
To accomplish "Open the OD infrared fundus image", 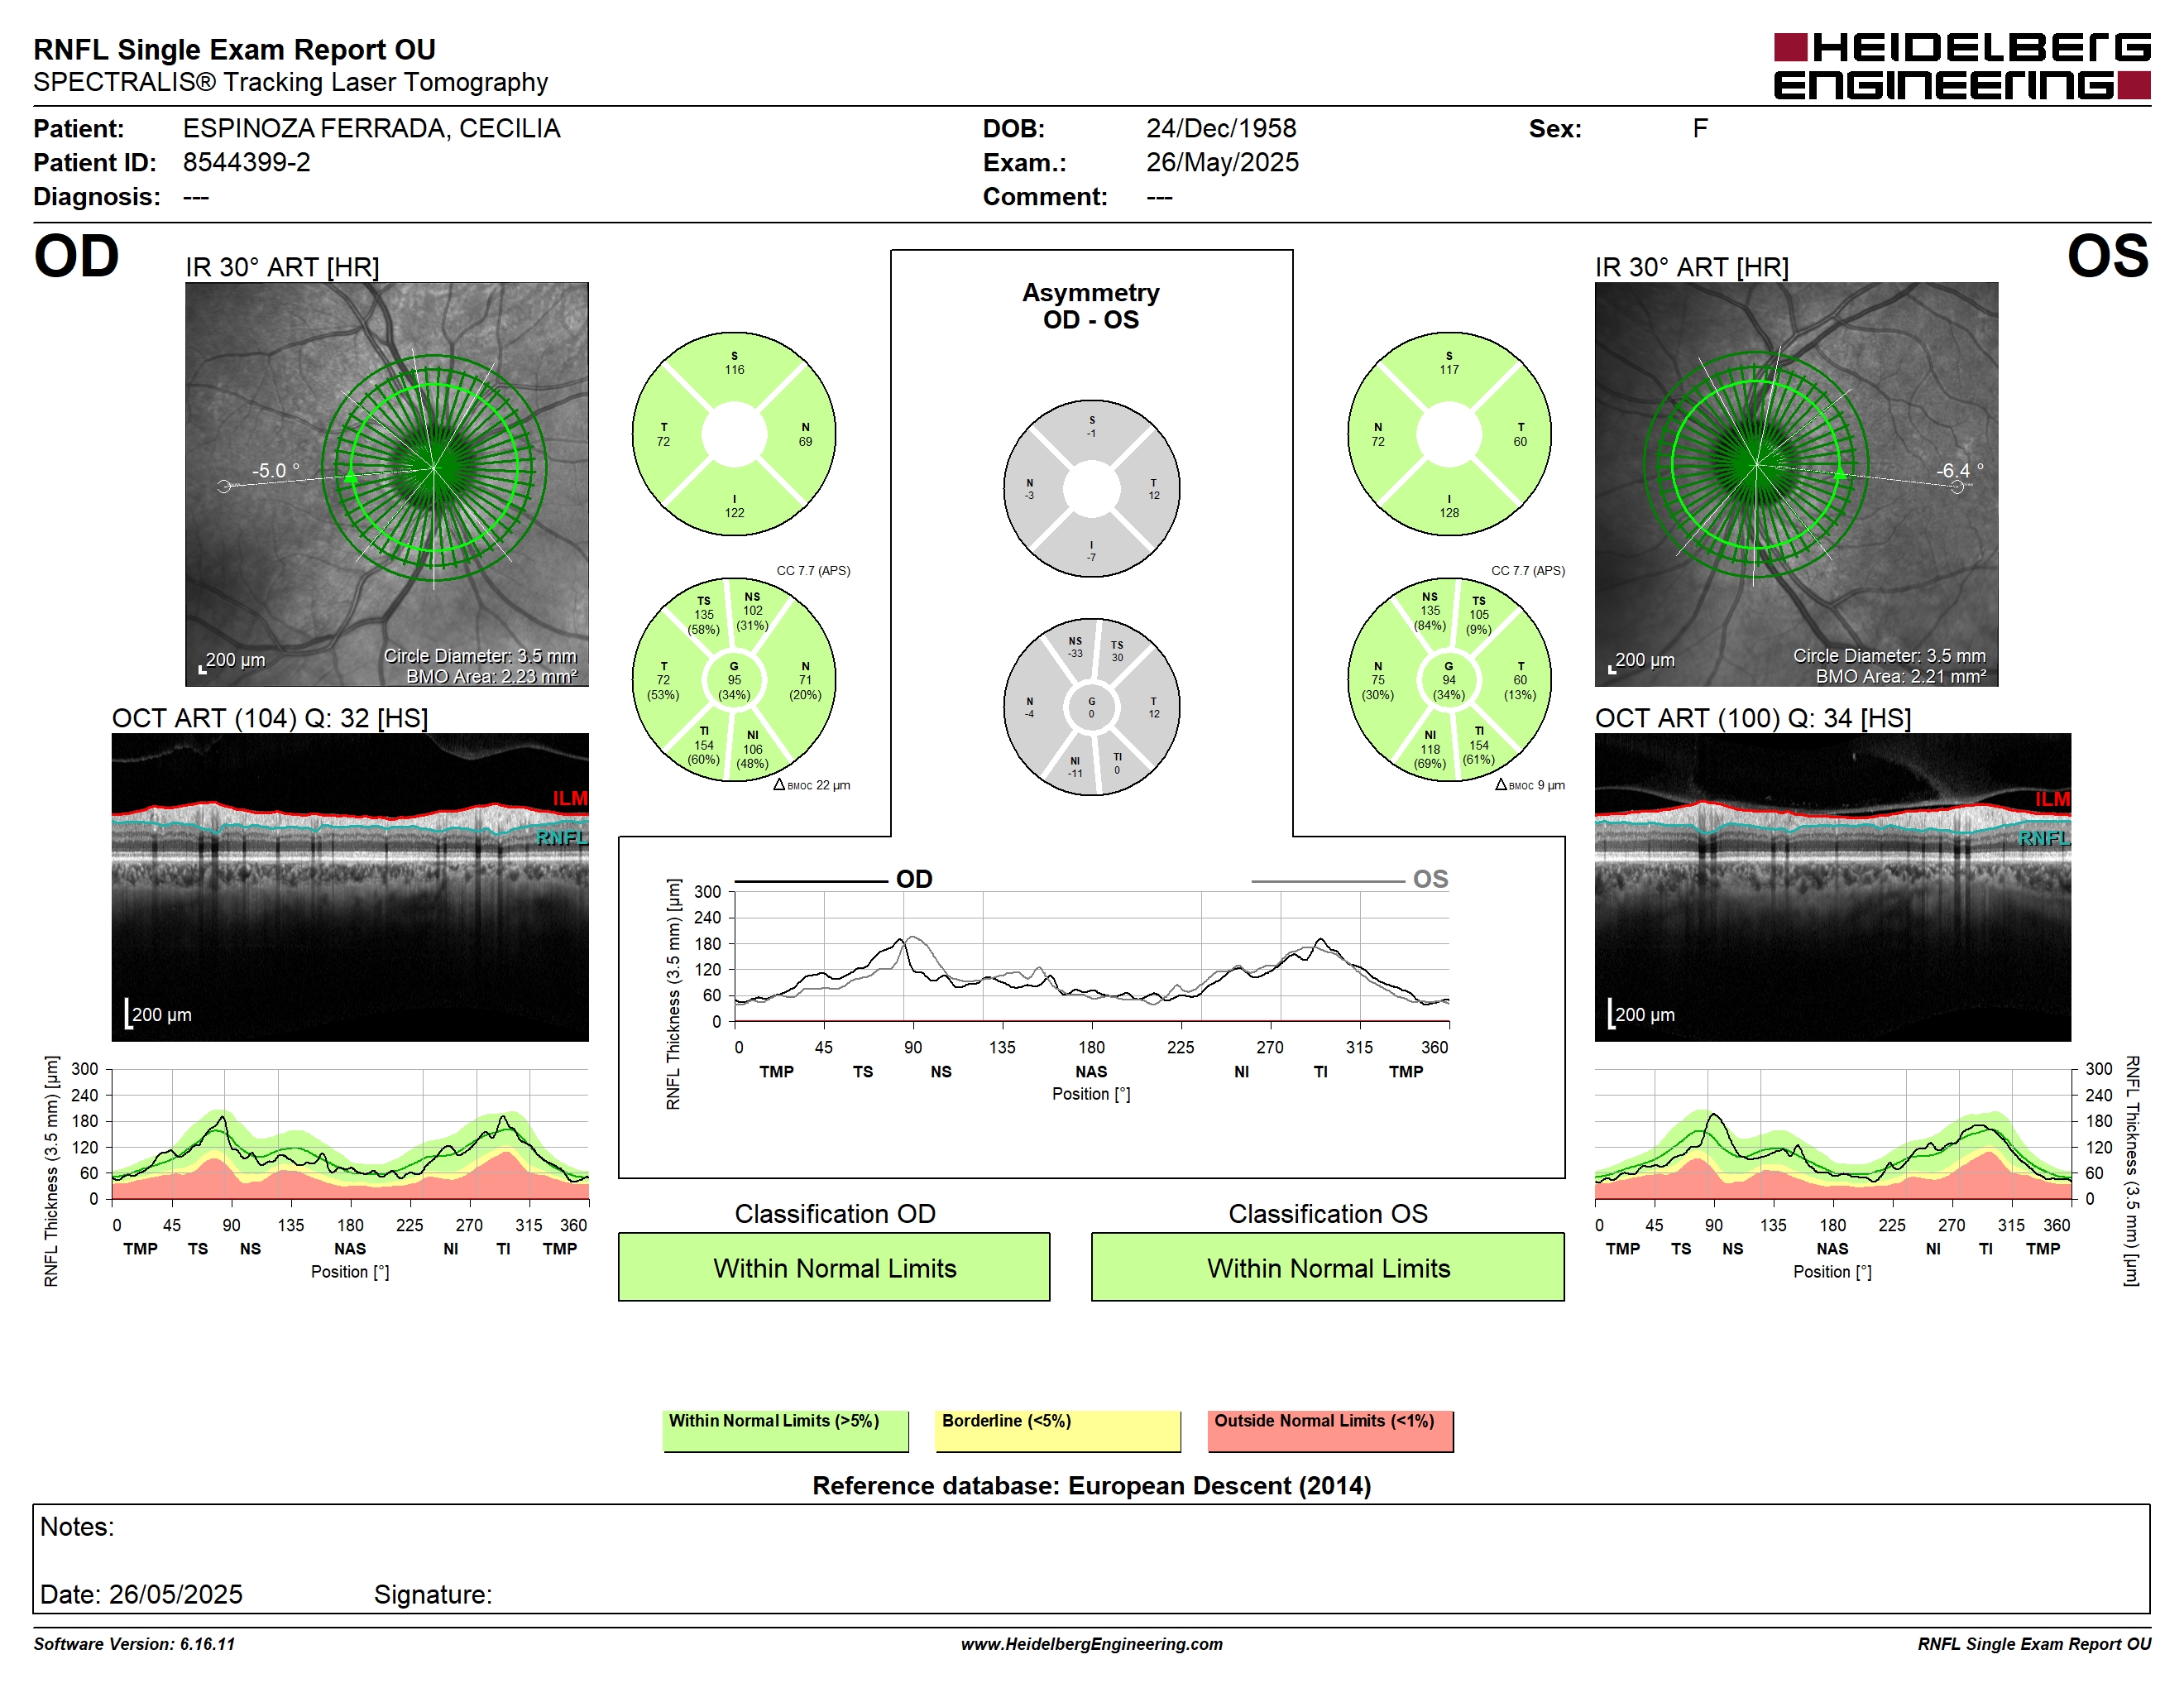I will pyautogui.click(x=387, y=484).
